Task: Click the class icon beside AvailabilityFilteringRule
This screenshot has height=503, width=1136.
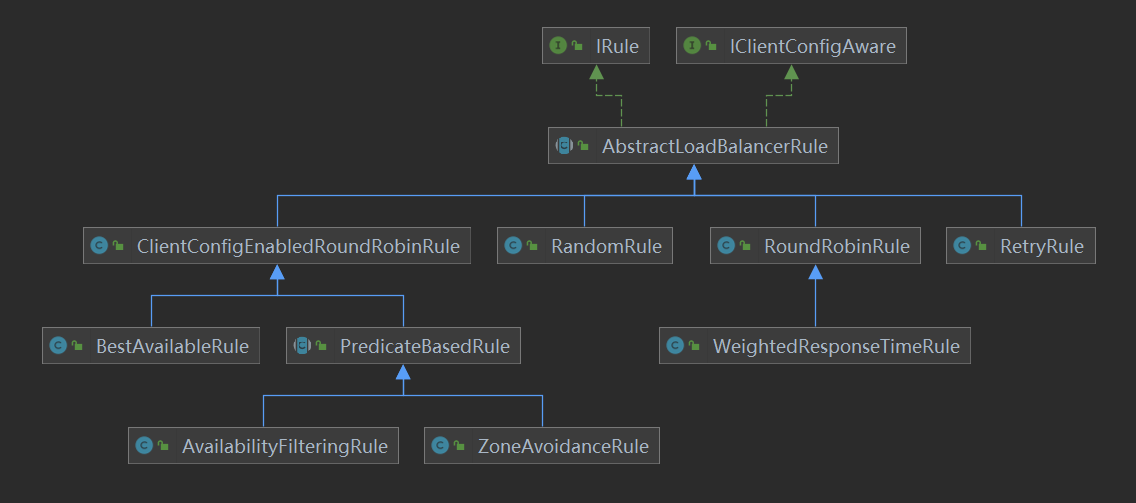Action: [x=144, y=446]
